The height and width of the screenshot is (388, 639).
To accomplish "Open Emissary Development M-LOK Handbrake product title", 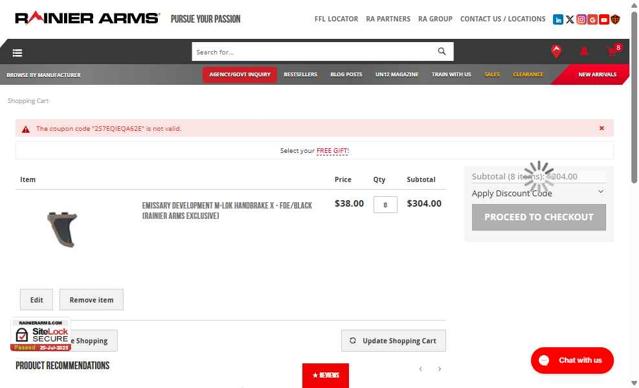I will (x=227, y=210).
